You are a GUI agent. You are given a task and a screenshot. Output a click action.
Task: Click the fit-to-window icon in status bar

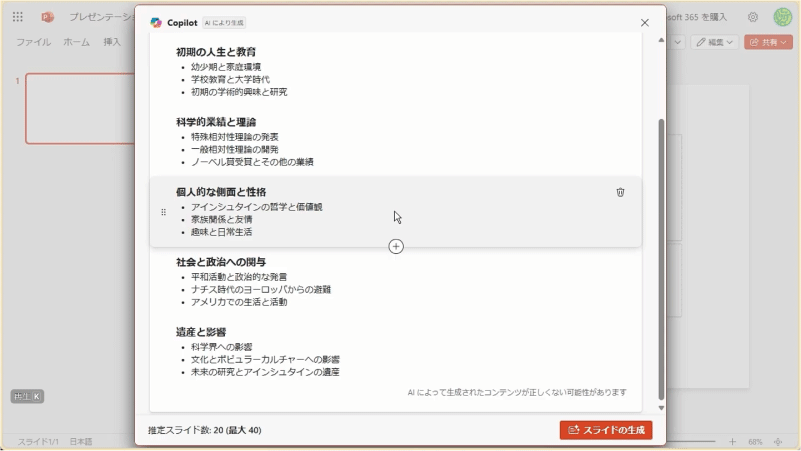(778, 441)
